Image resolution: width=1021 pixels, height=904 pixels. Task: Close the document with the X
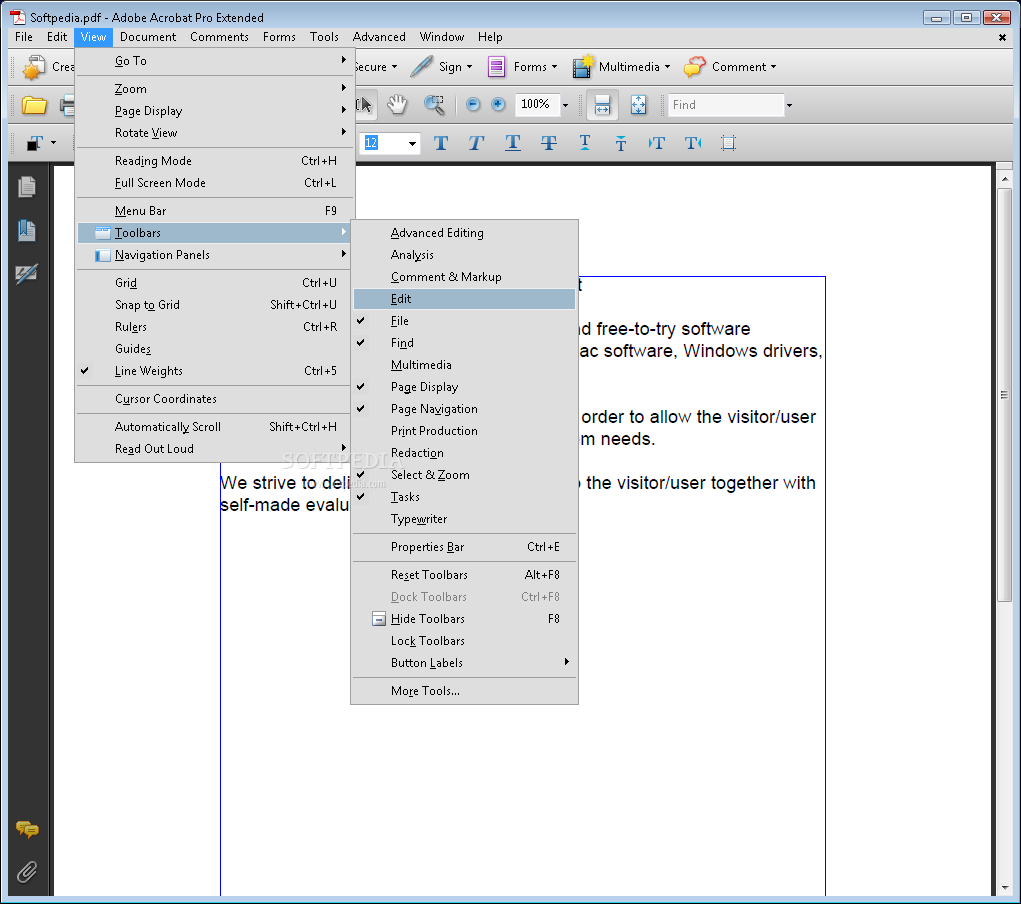tap(1002, 38)
